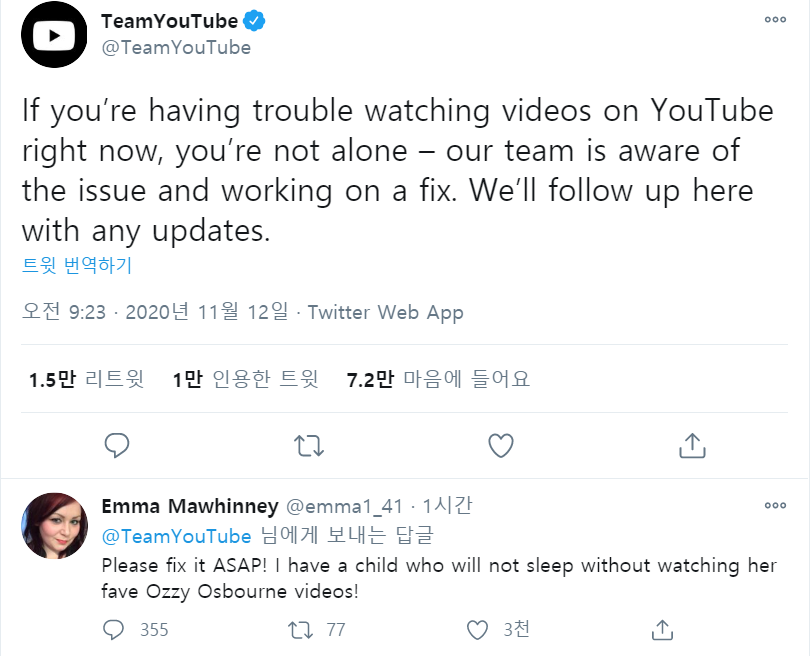Viewport: 810px width, 656px height.
Task: Open the @TeamYouTube handle under the name
Action: coord(176,47)
